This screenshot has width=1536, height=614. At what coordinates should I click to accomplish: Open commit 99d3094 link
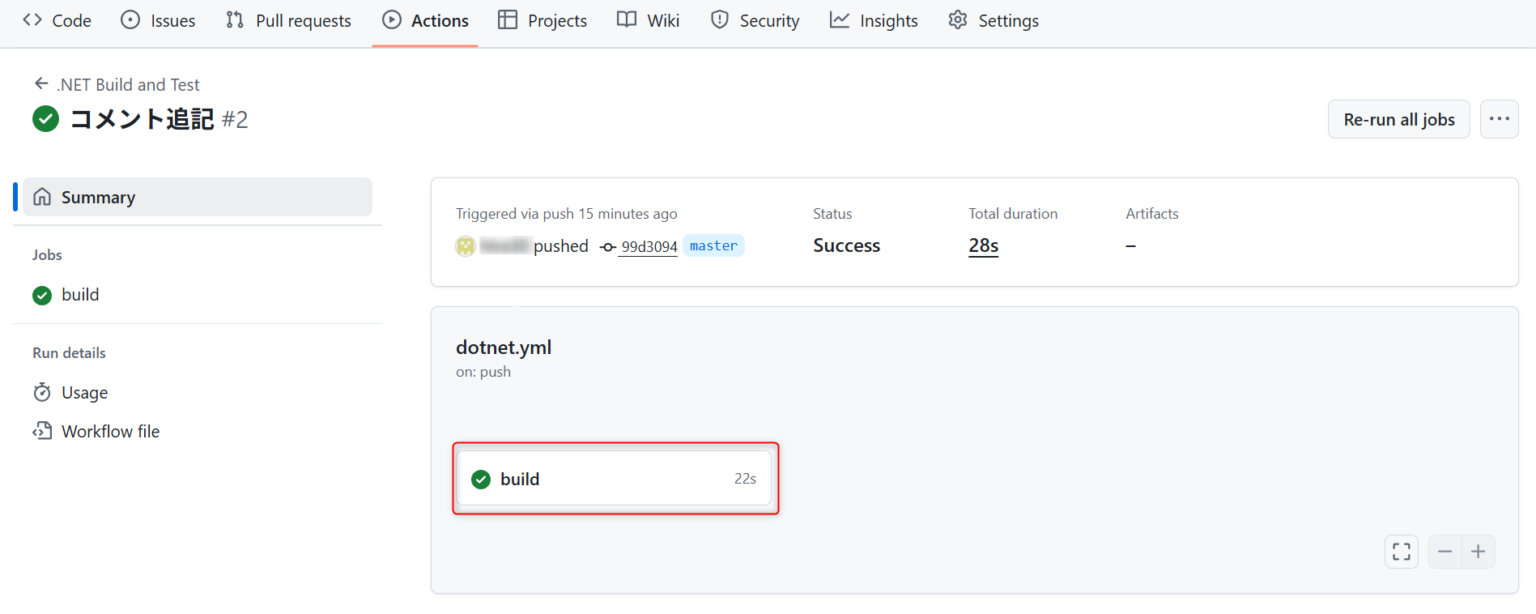(647, 247)
